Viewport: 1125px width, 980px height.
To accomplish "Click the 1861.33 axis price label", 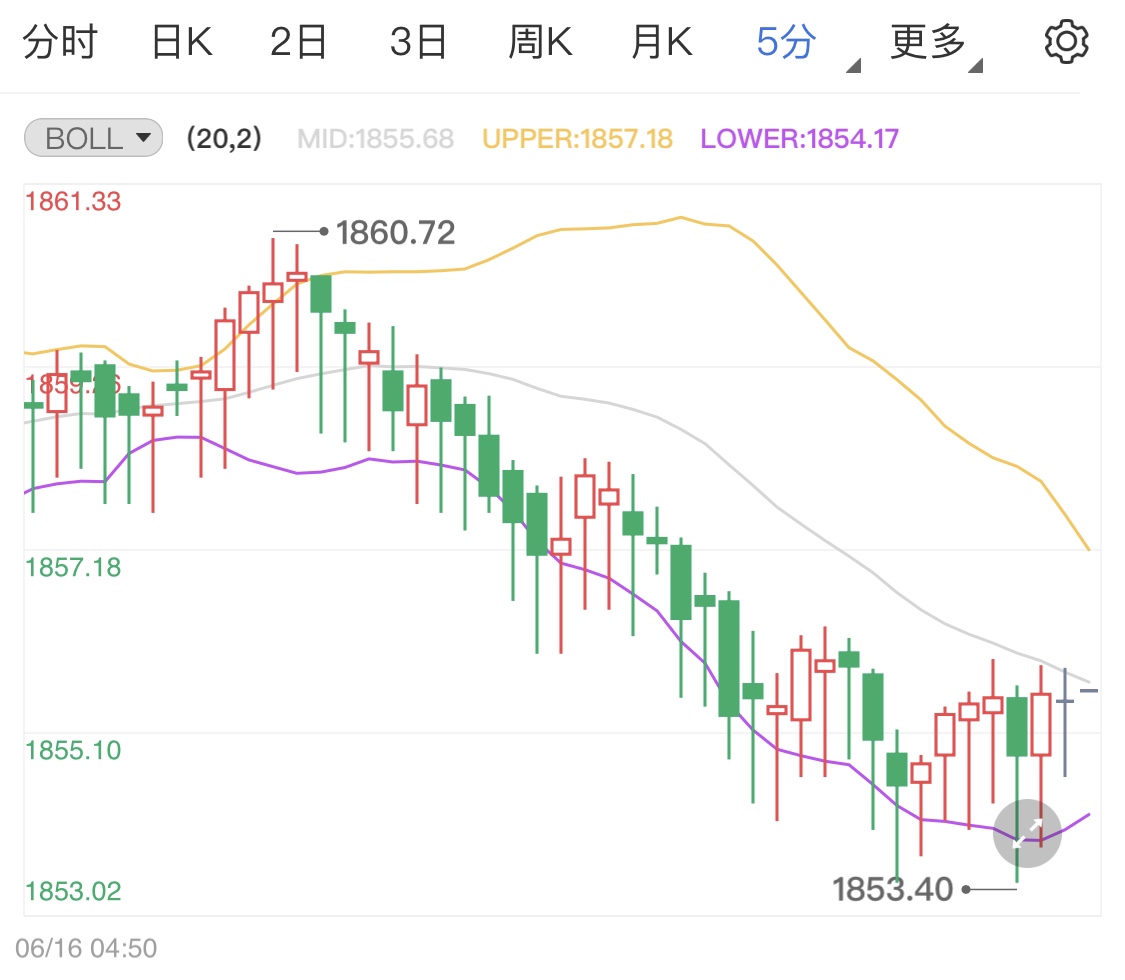I will [x=73, y=202].
